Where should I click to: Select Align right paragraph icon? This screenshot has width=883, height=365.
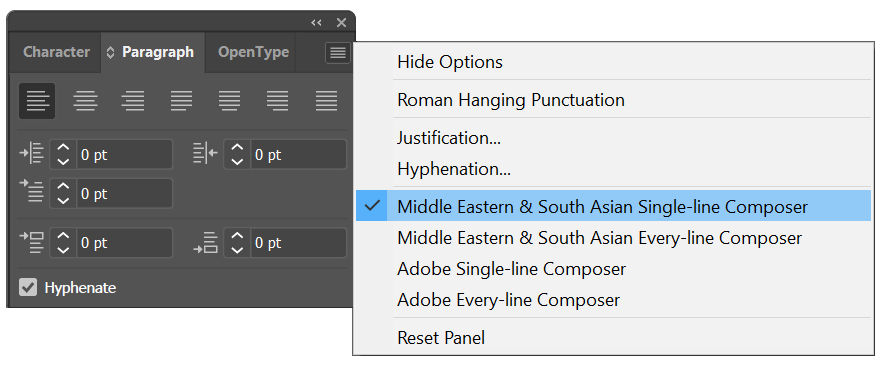coord(133,101)
